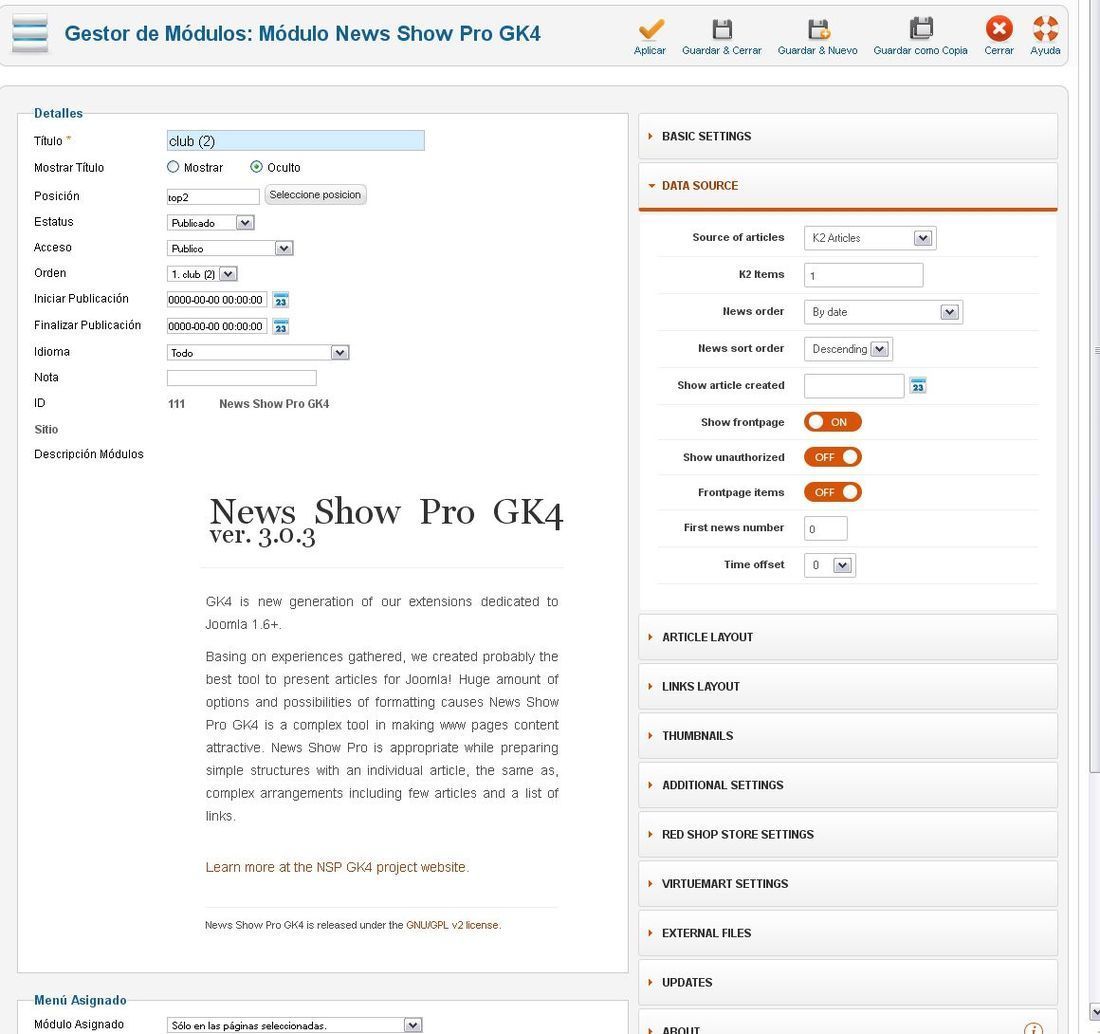
Task: Expand the THUMBNAILS panel
Action: click(847, 736)
